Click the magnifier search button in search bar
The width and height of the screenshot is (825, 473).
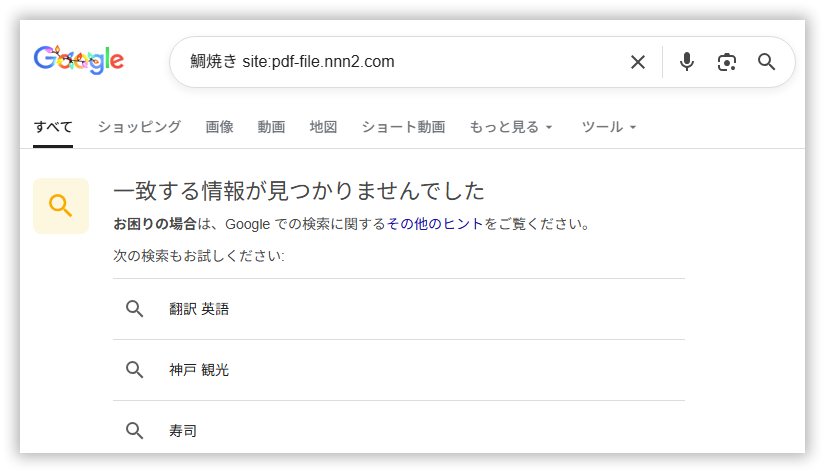tap(767, 62)
